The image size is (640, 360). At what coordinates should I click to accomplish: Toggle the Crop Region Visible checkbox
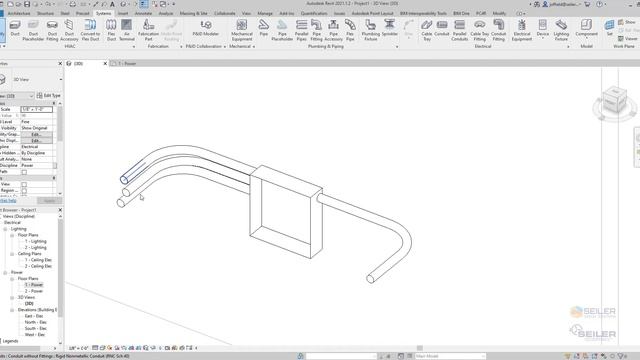click(x=24, y=191)
